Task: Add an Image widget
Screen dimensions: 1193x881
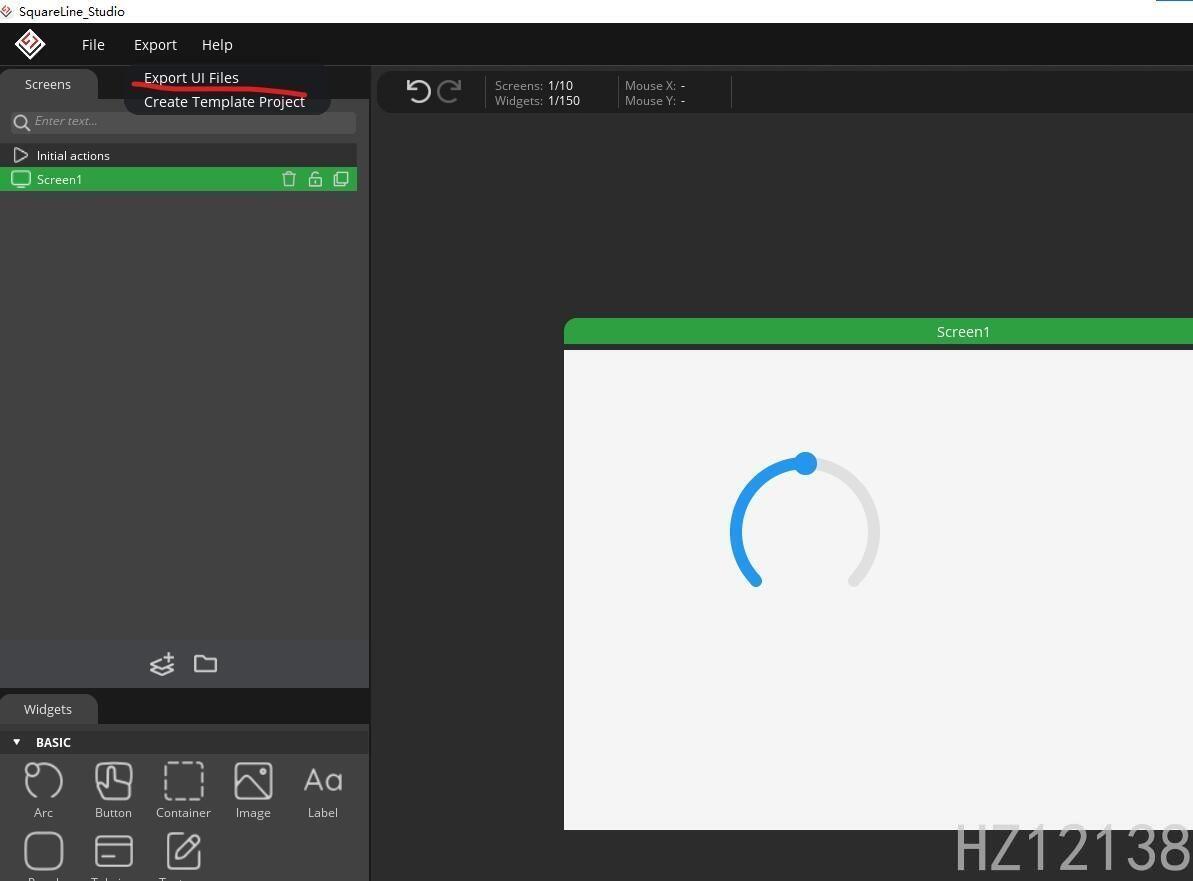Action: [x=253, y=790]
